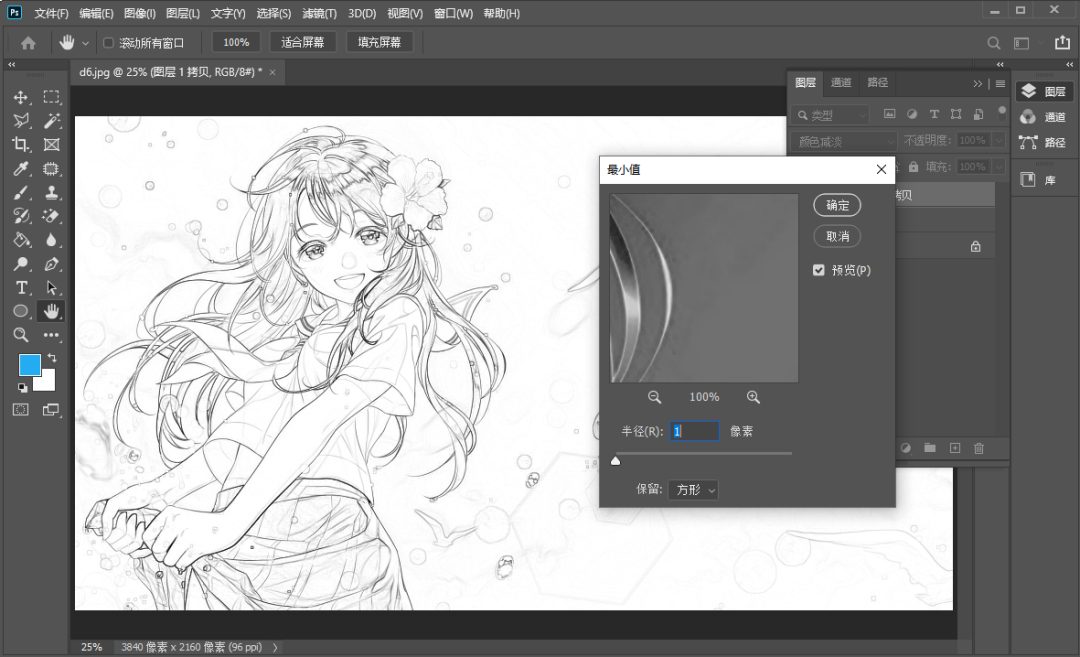Screen dimensions: 1080x657
Task: Switch to the 通道 tab in the panel
Action: click(841, 83)
